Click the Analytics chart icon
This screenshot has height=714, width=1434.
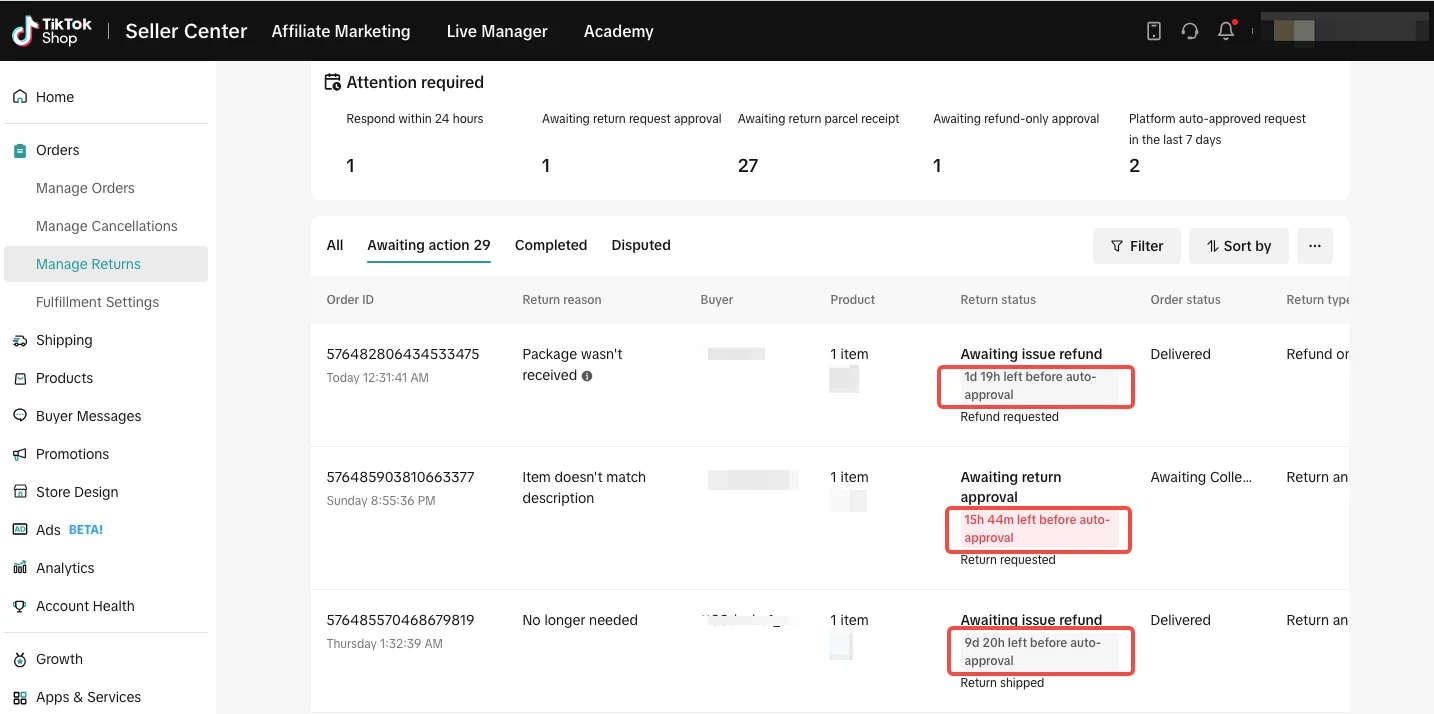tap(20, 568)
